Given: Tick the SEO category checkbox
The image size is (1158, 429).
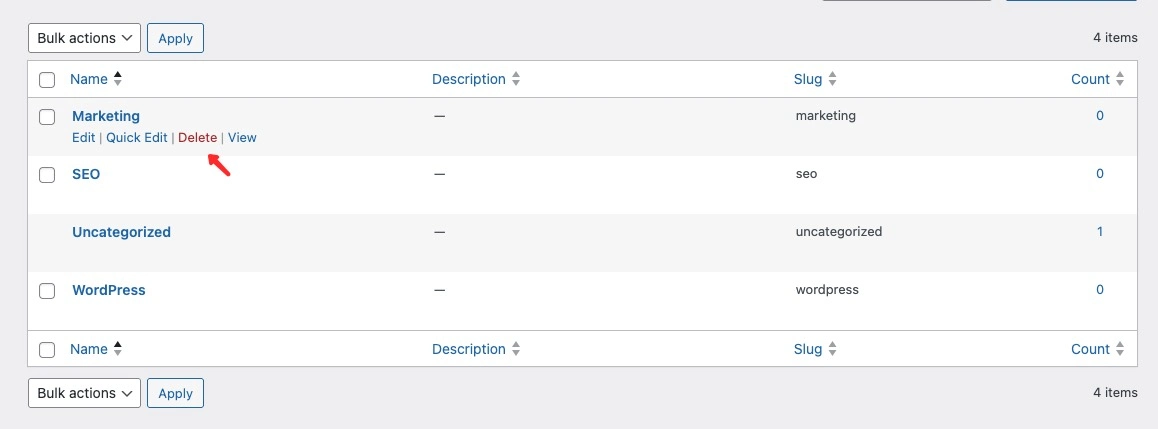Looking at the screenshot, I should click(47, 175).
